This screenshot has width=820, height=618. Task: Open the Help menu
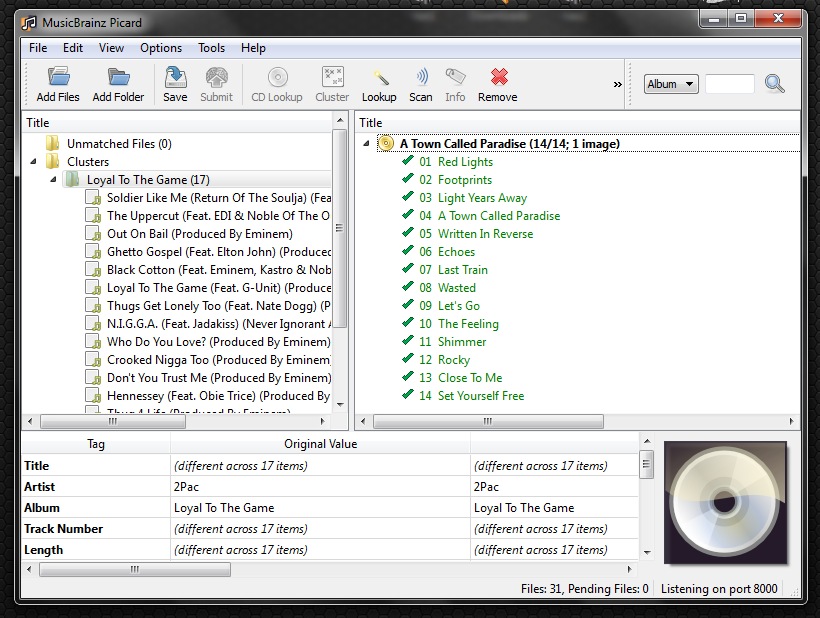tap(253, 48)
